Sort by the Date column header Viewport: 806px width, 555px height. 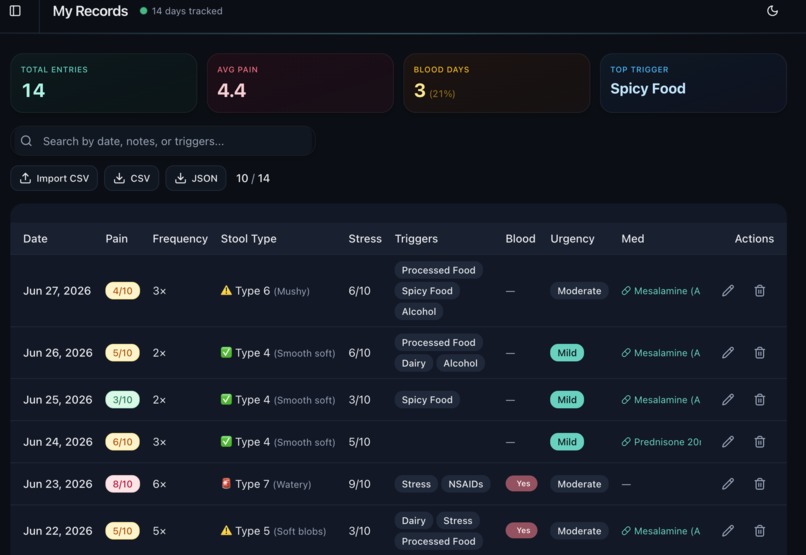pos(35,238)
